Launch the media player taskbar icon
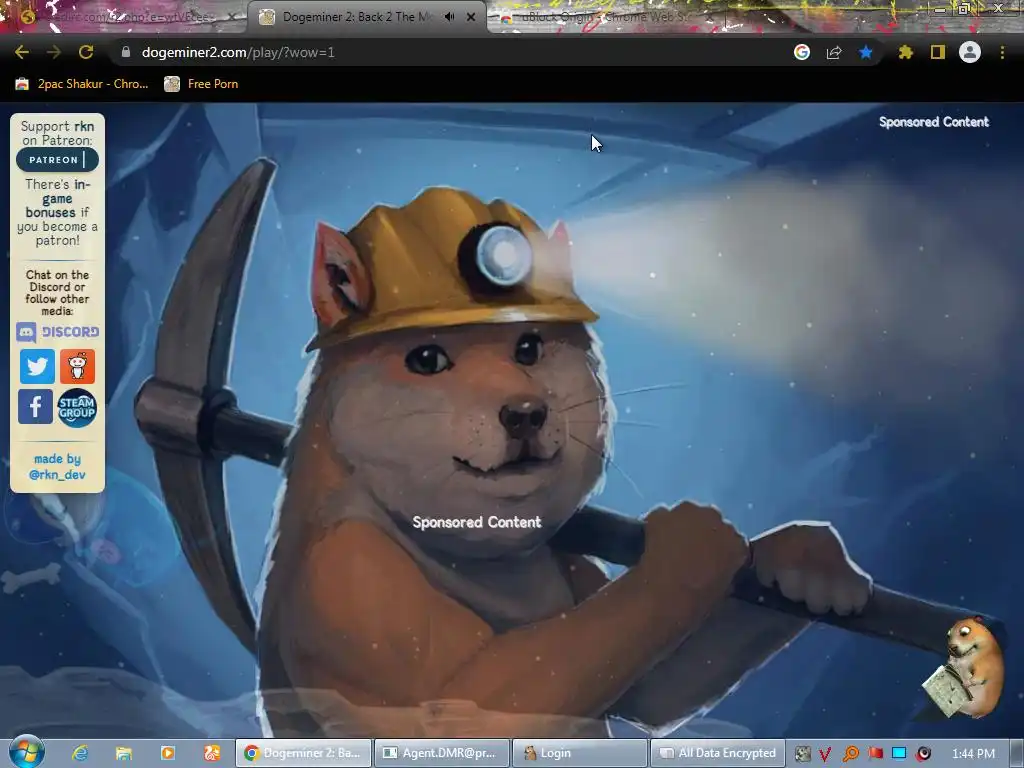1024x768 pixels. (168, 754)
